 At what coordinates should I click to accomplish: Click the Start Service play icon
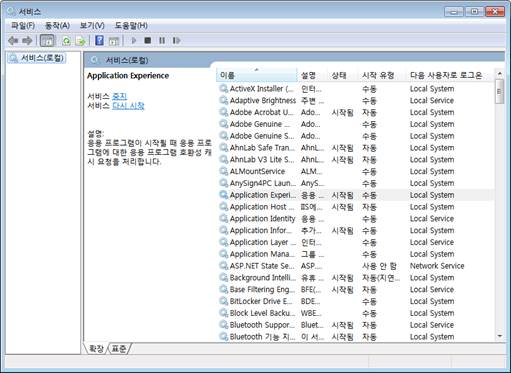[x=134, y=41]
